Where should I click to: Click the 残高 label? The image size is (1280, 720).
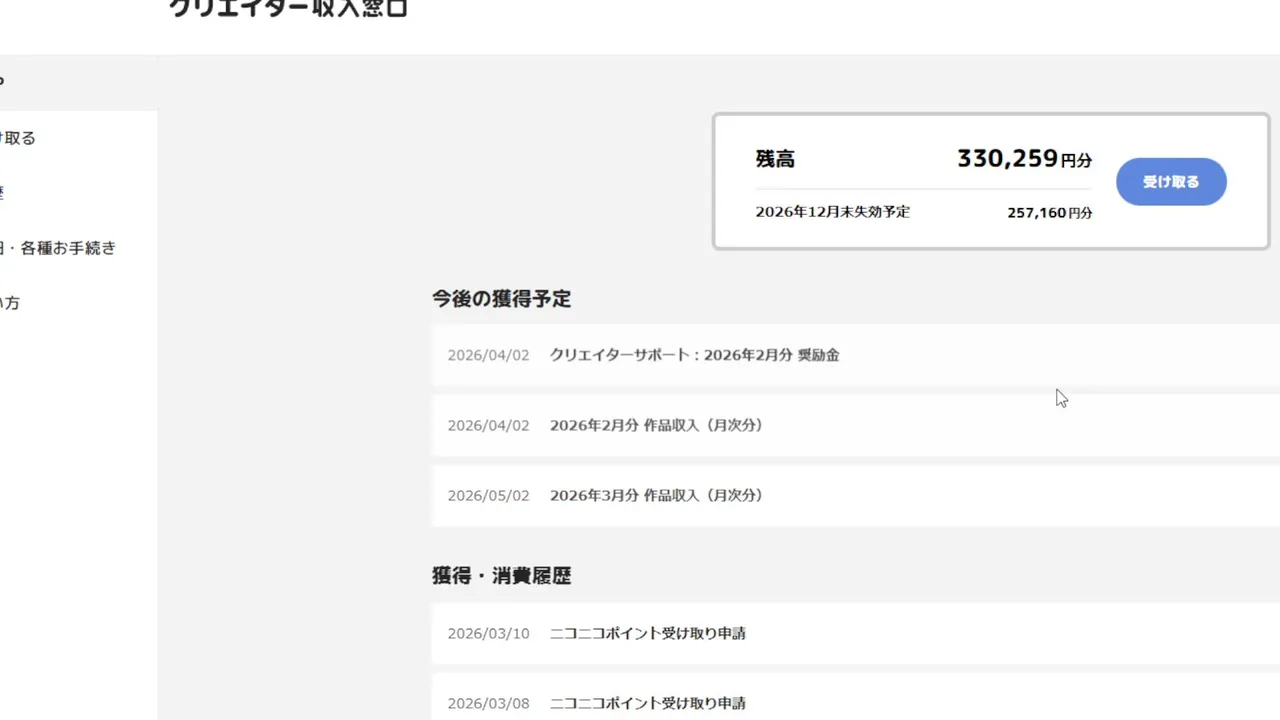pos(775,159)
